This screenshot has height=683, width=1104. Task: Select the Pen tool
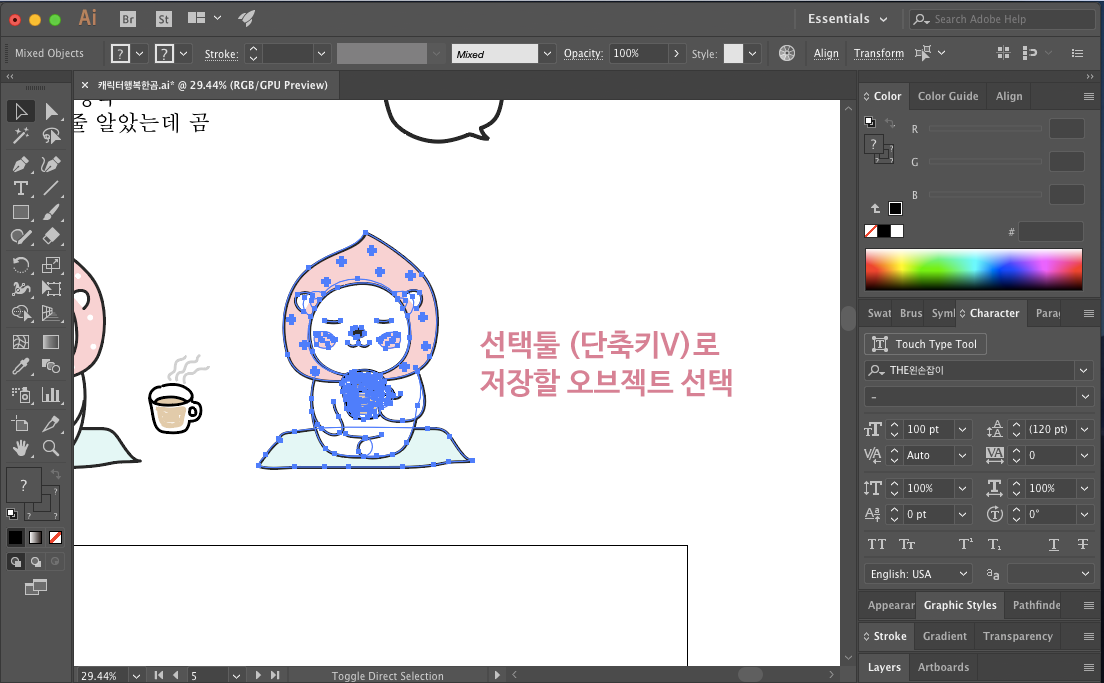click(x=20, y=164)
